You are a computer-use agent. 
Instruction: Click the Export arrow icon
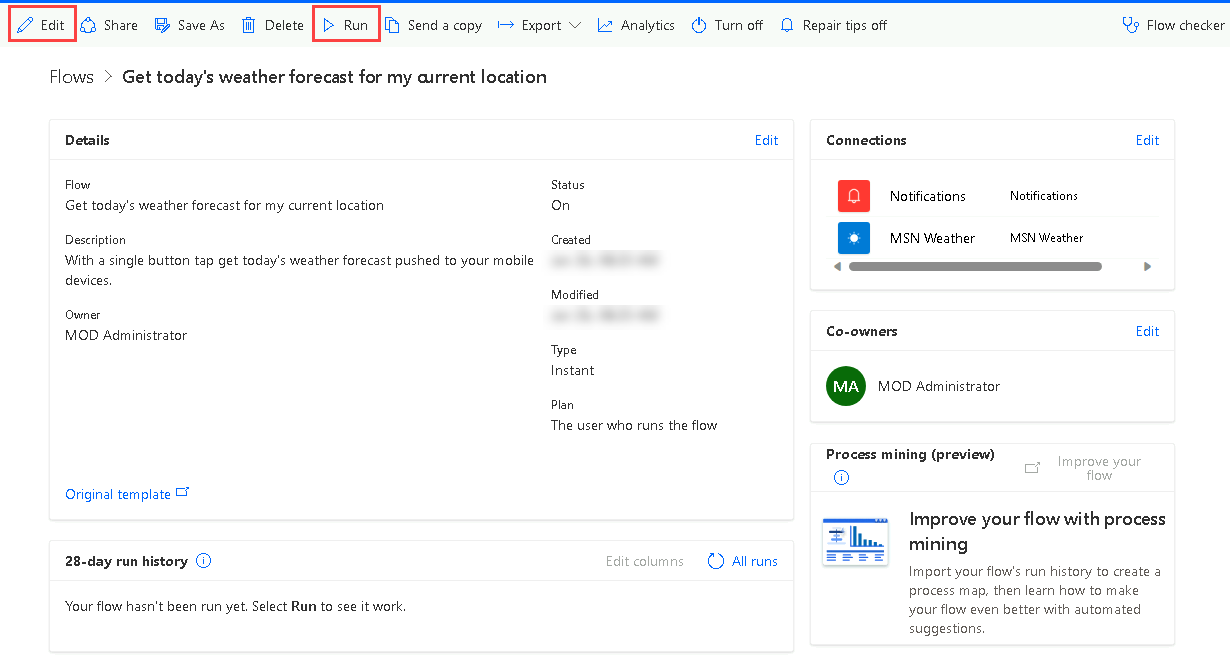(x=506, y=25)
